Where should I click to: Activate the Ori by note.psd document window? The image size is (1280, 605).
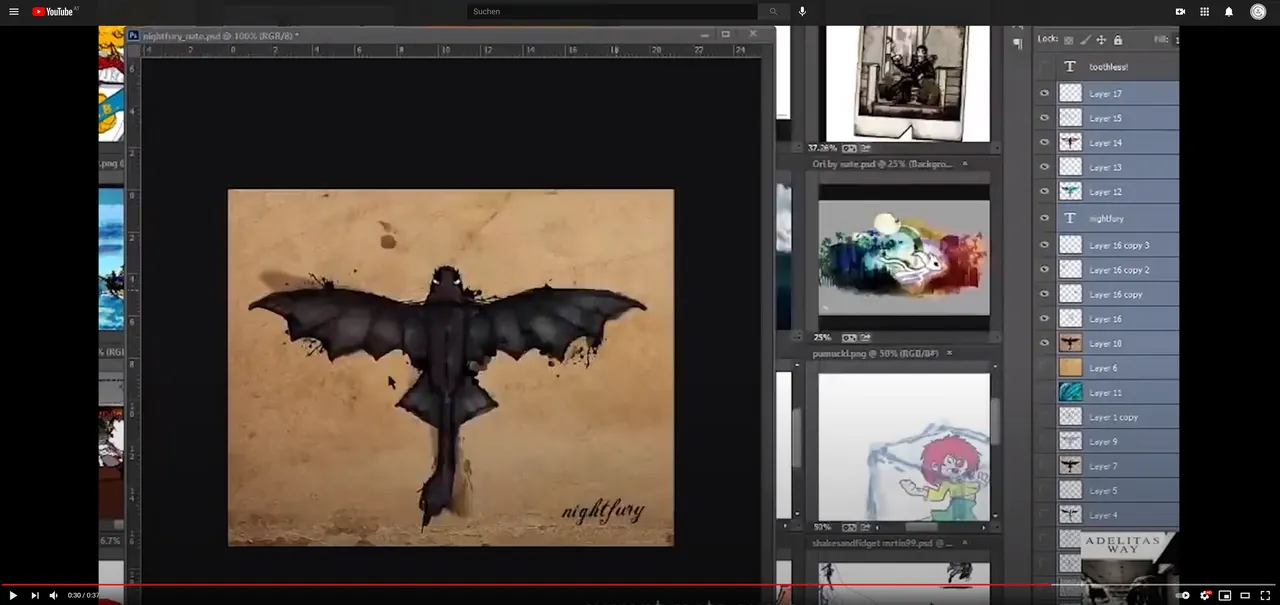tap(880, 163)
